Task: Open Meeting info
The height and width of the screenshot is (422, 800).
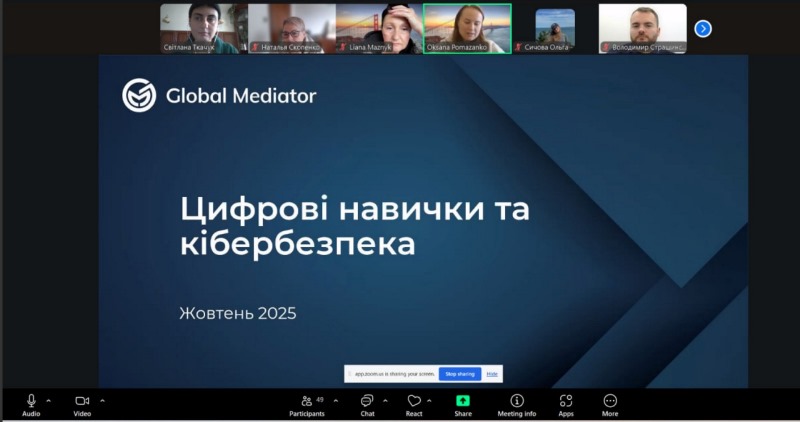Action: 517,406
